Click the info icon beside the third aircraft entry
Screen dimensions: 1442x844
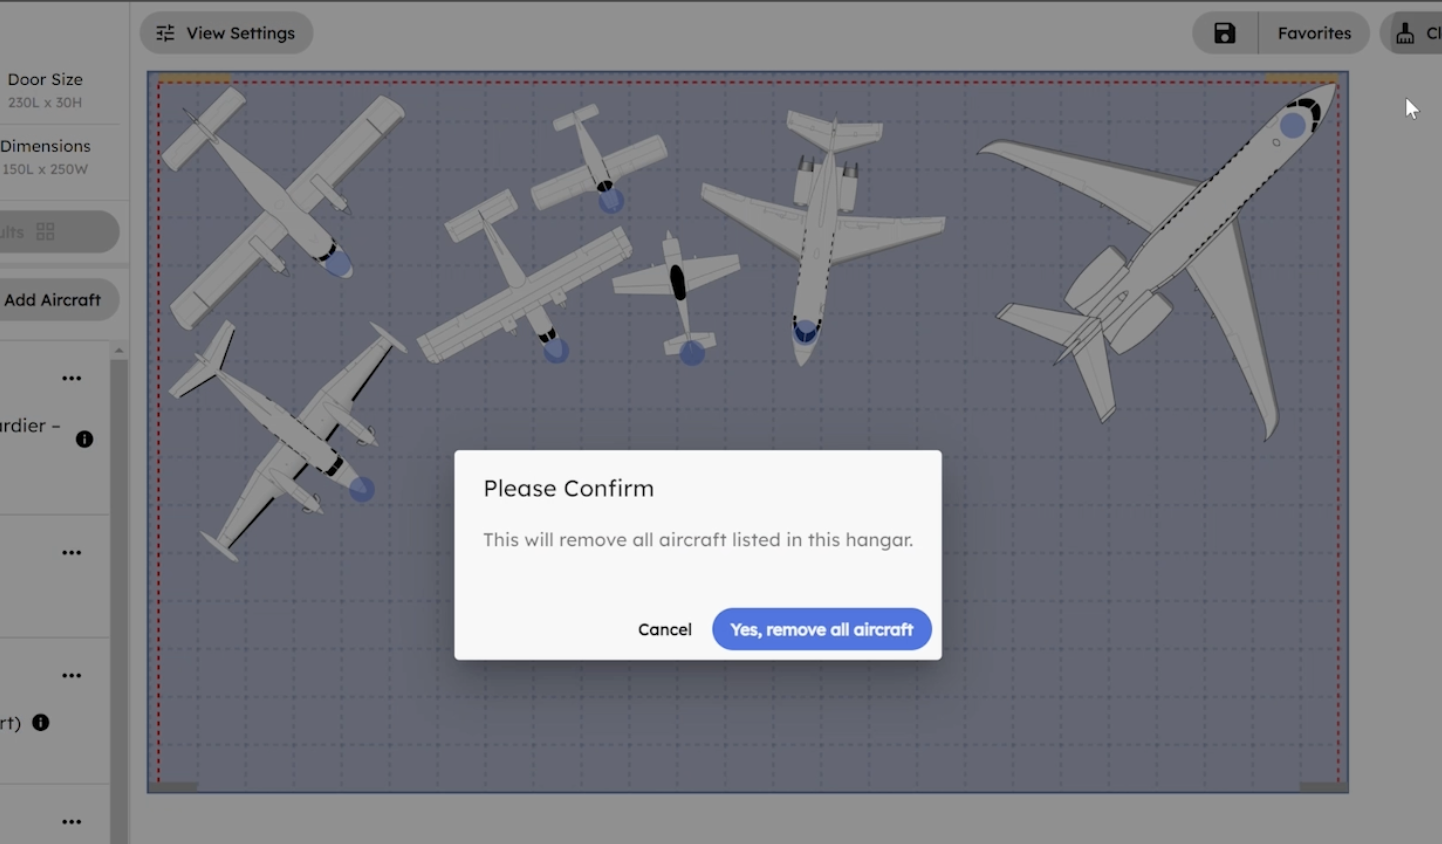click(41, 722)
